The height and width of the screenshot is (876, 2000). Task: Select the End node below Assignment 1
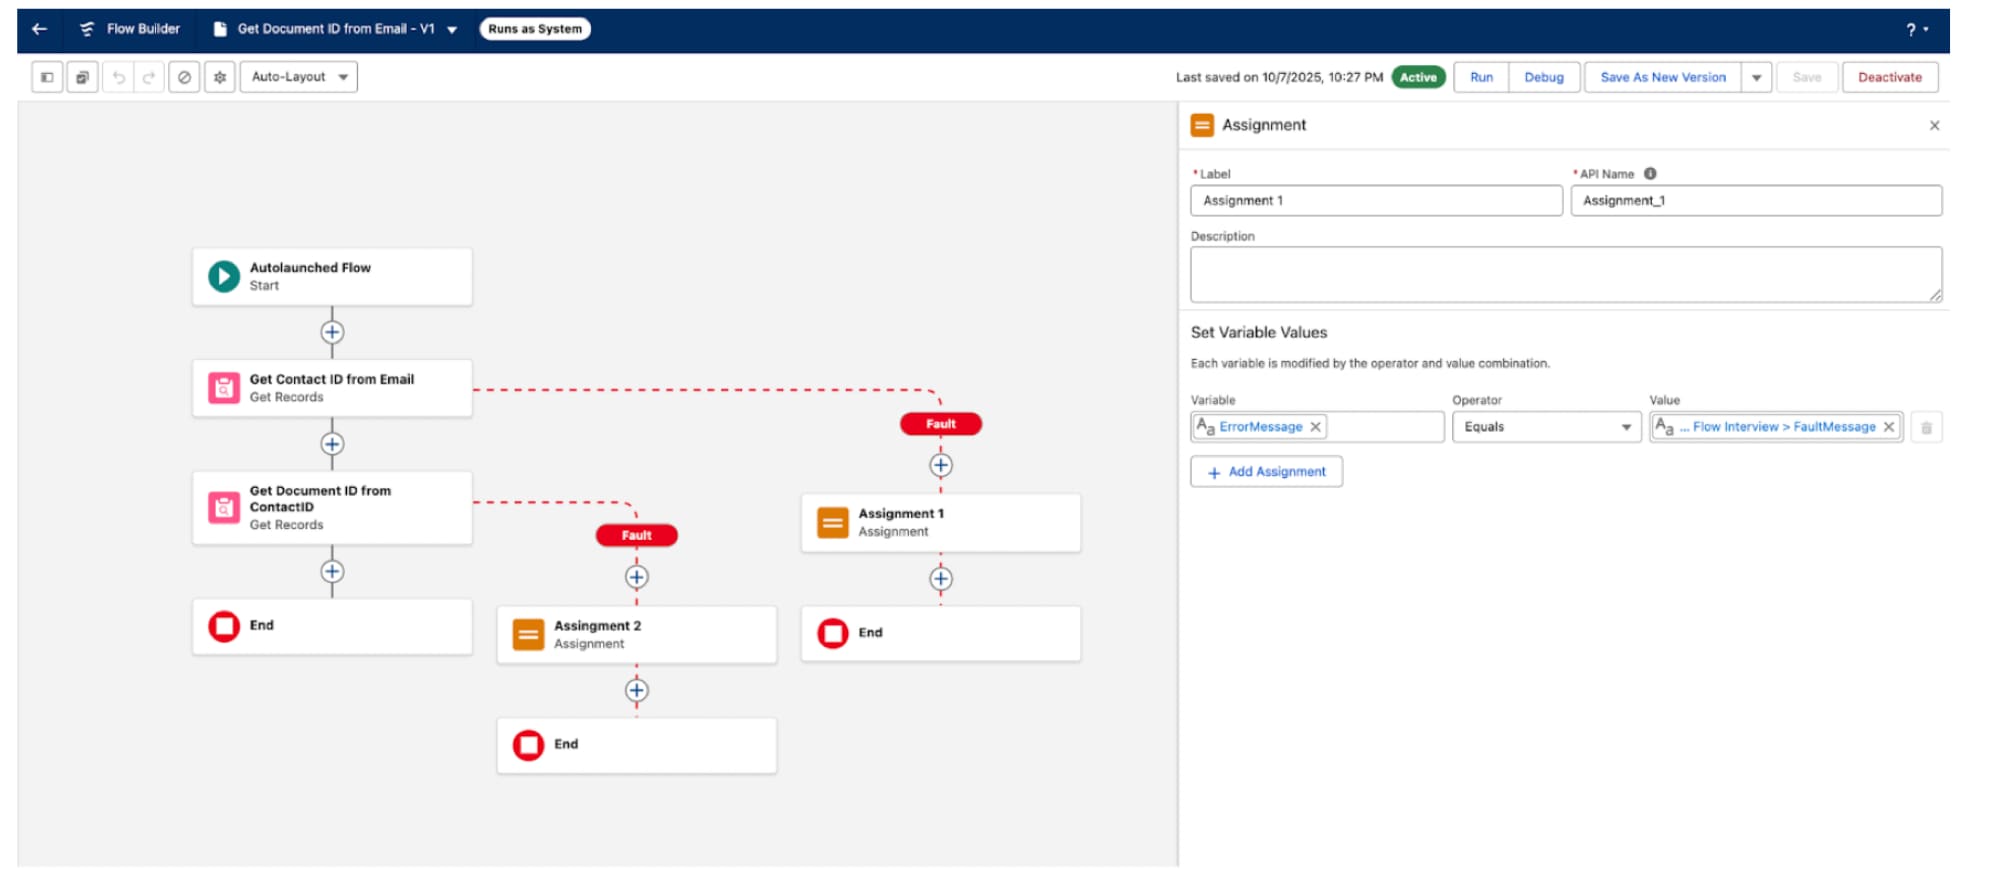click(x=941, y=633)
